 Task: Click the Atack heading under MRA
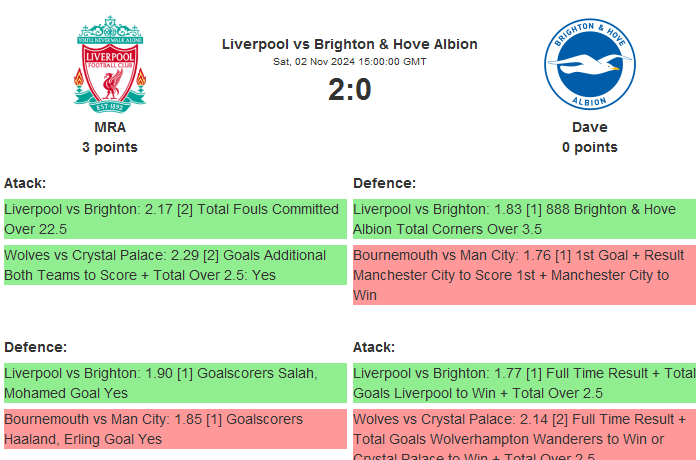pyautogui.click(x=25, y=183)
